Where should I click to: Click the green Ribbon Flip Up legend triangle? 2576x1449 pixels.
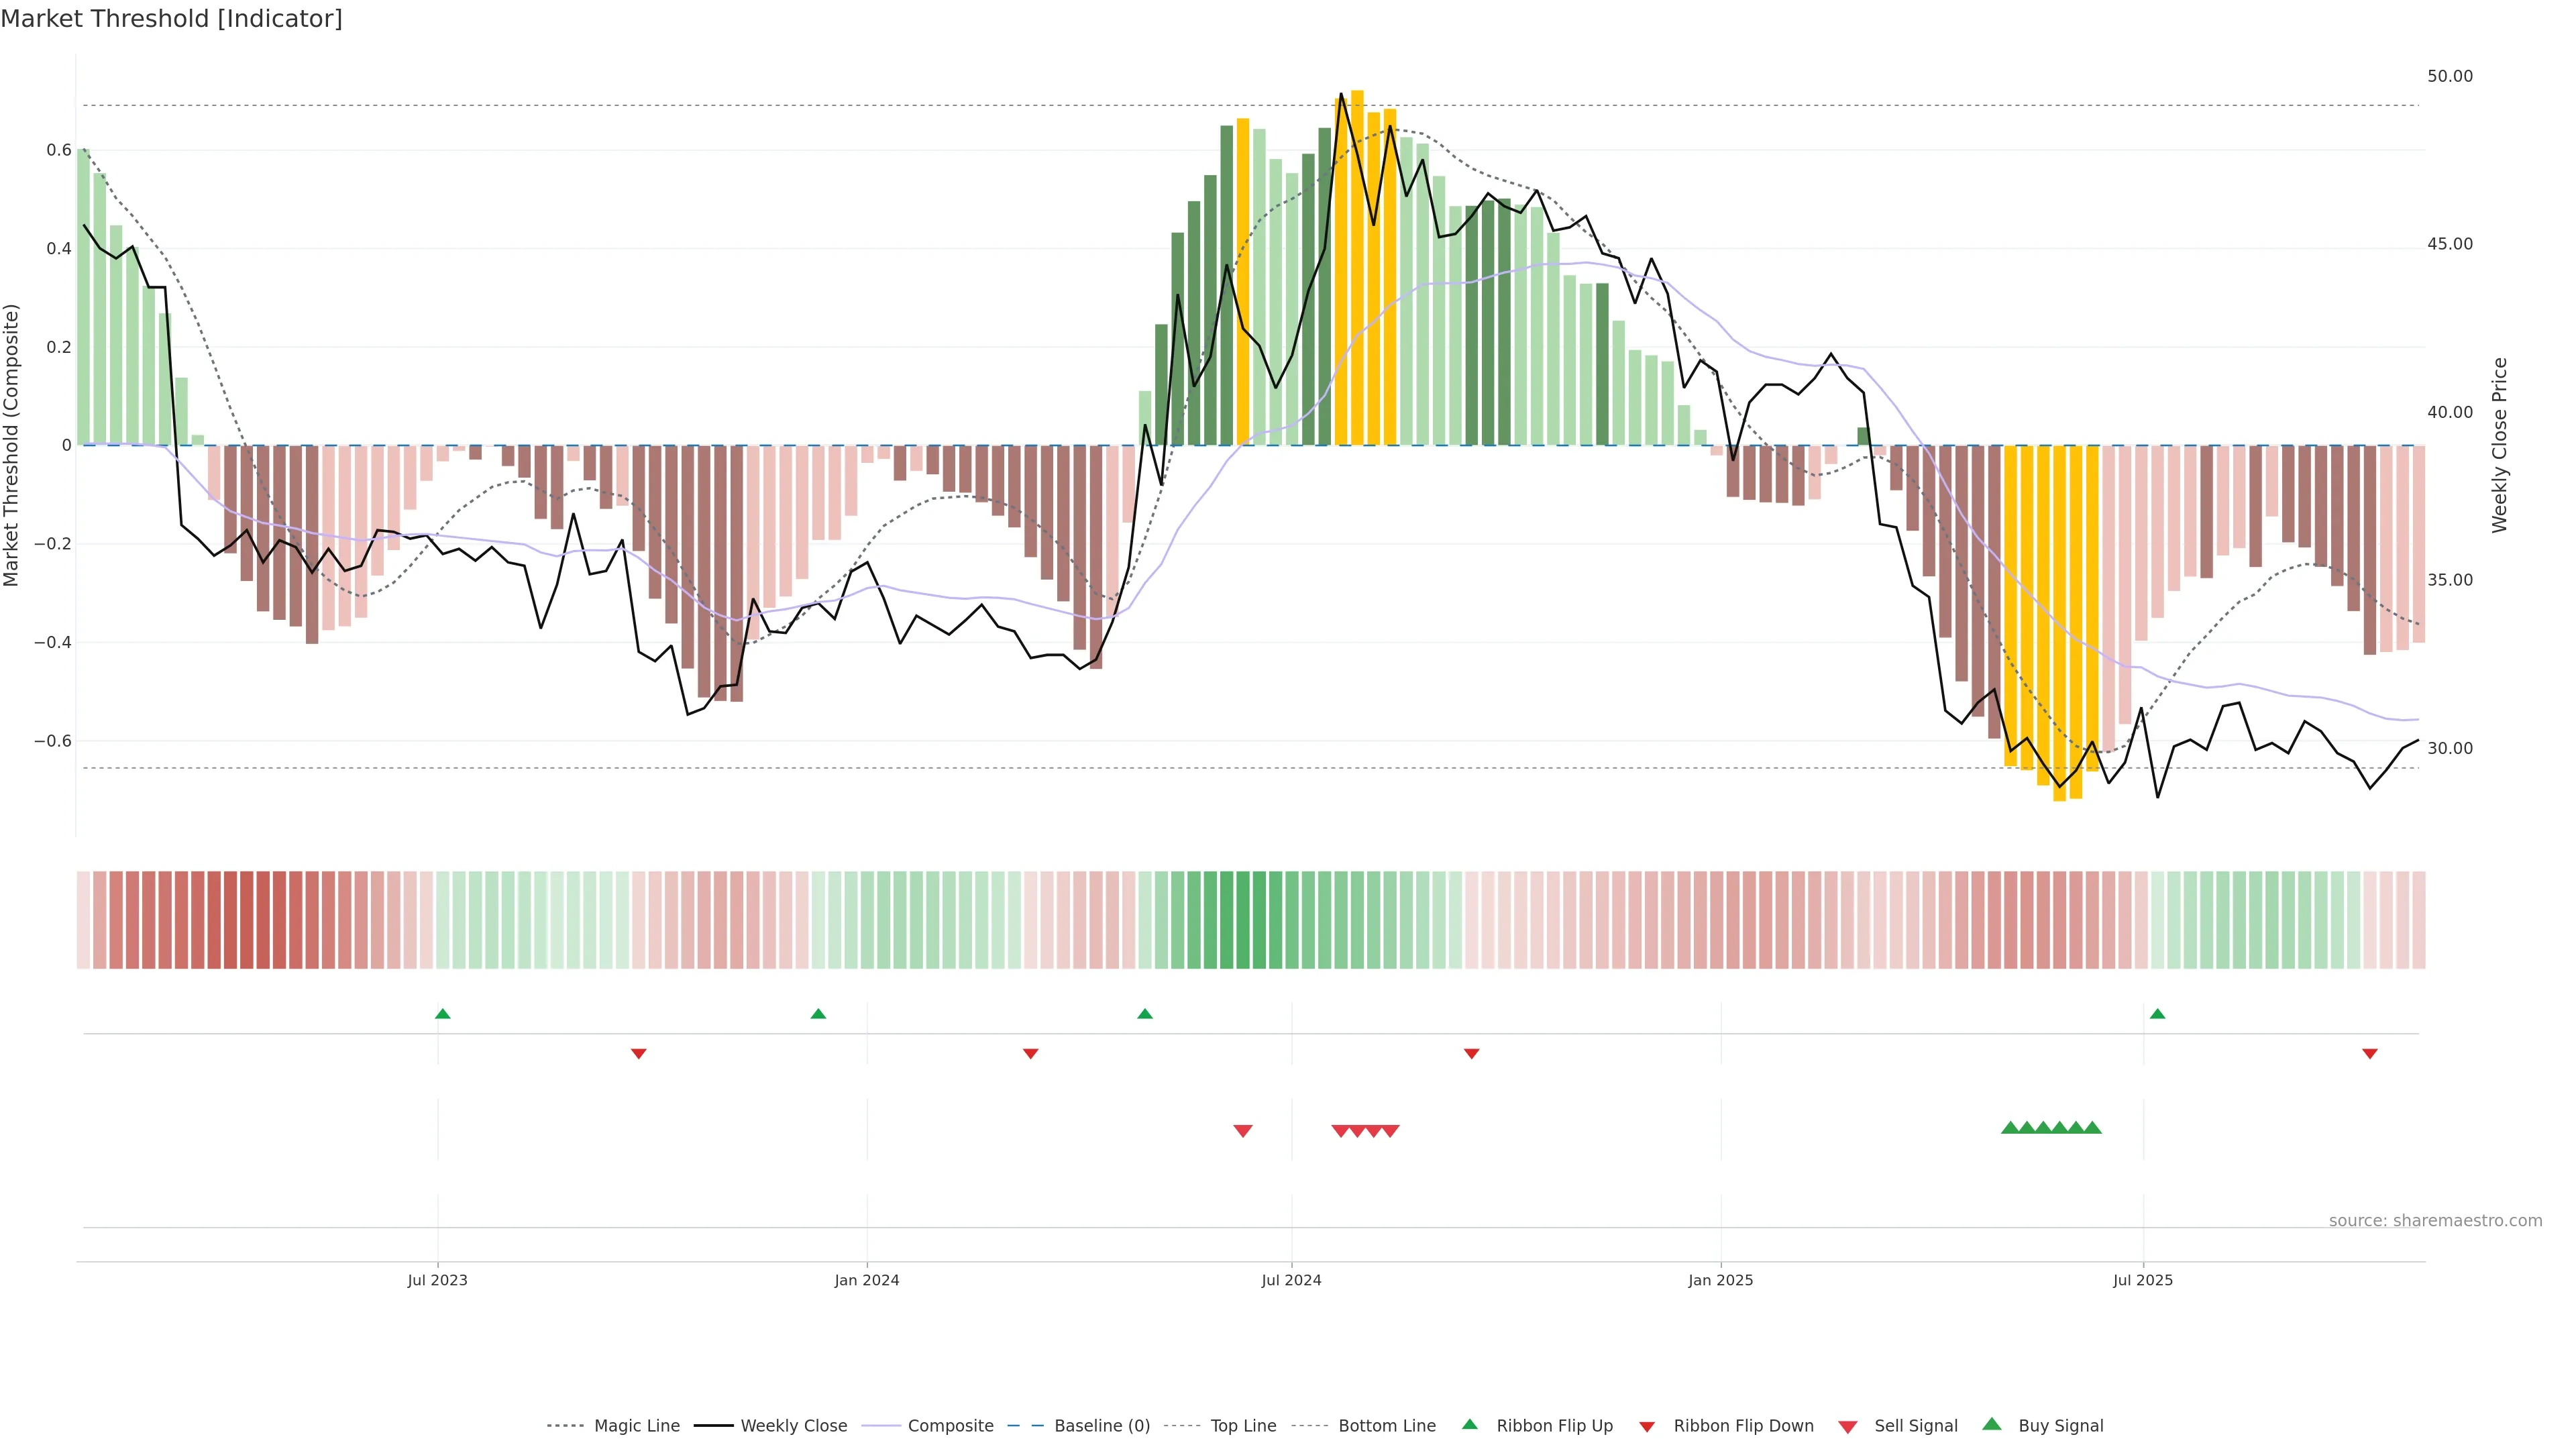coord(1469,1424)
